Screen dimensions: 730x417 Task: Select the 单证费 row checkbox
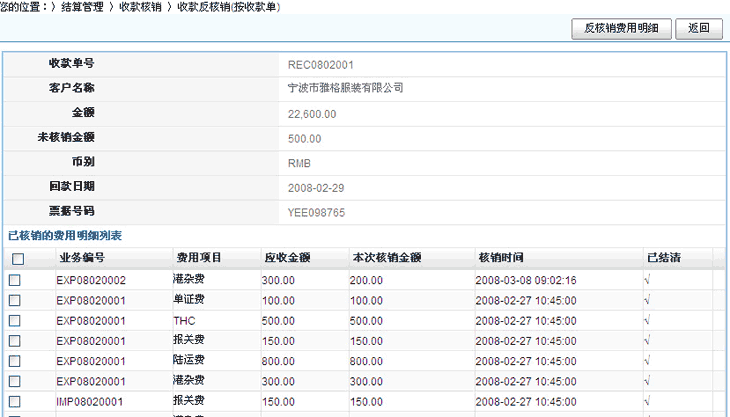(x=15, y=301)
